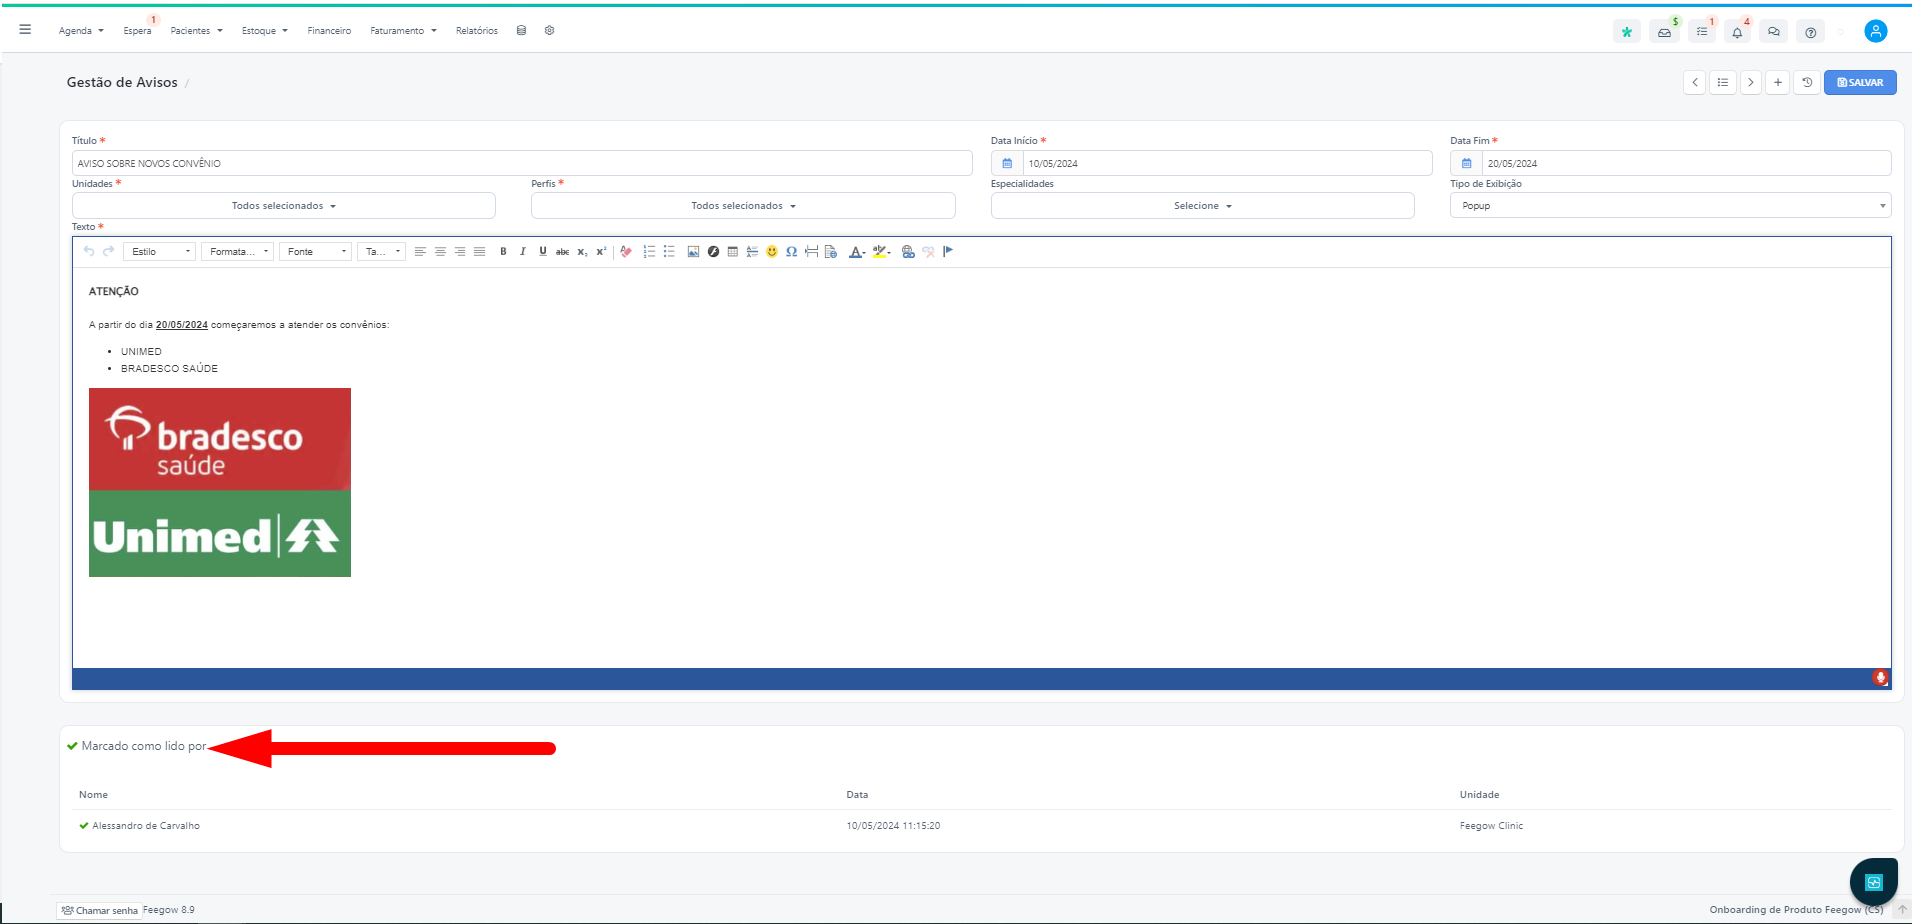Click the Título input field
This screenshot has width=1912, height=924.
tap(522, 163)
